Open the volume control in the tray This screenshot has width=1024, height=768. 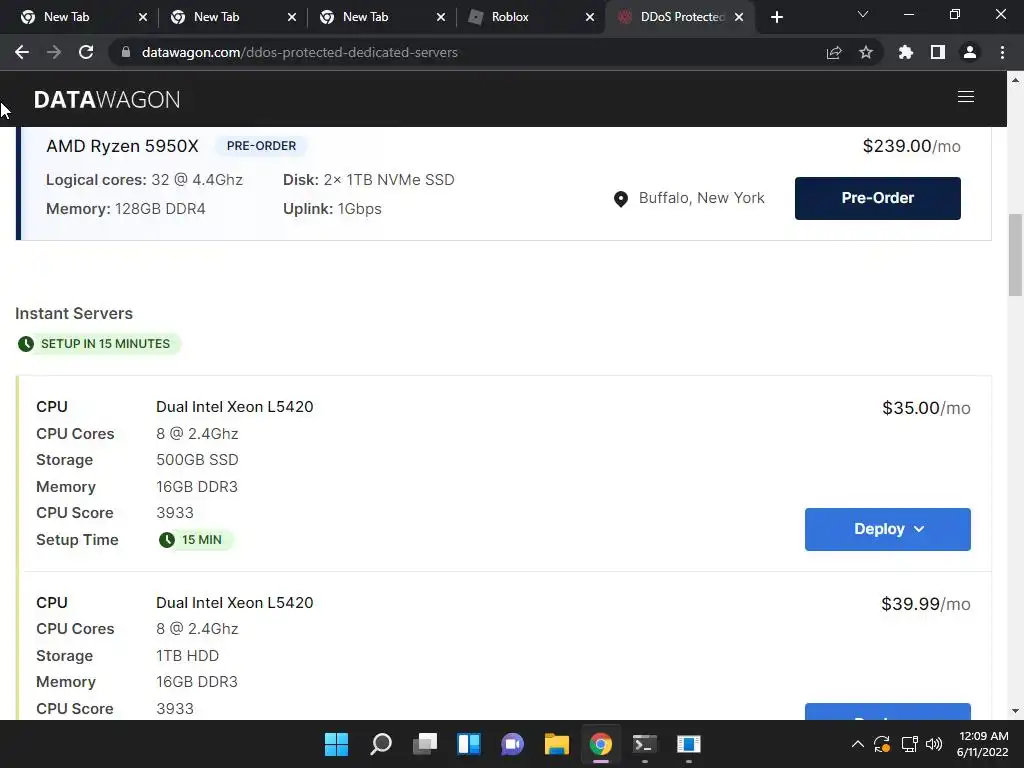coord(935,744)
